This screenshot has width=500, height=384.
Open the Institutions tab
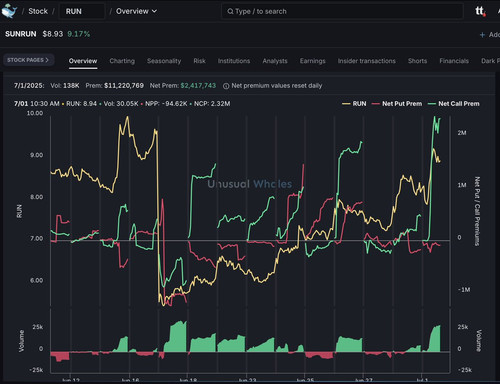pyautogui.click(x=234, y=61)
